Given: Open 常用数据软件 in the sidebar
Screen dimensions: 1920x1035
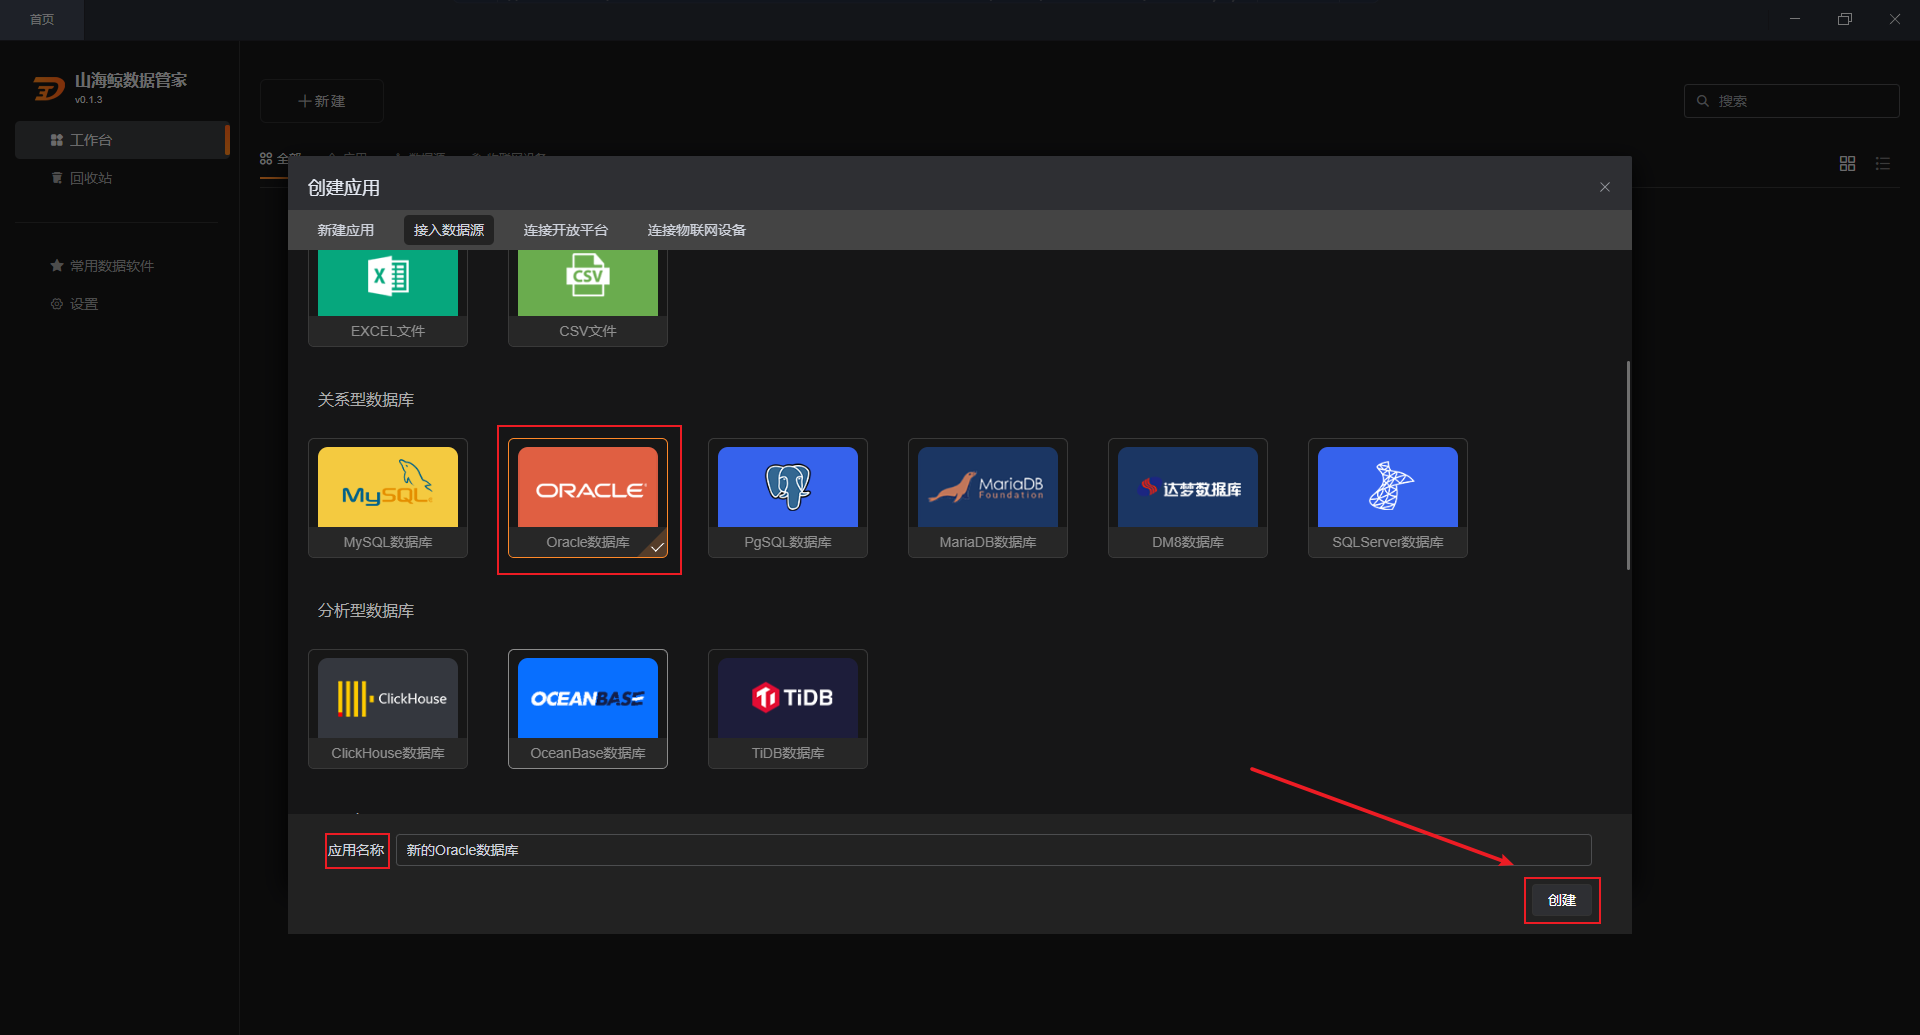Looking at the screenshot, I should (x=122, y=266).
